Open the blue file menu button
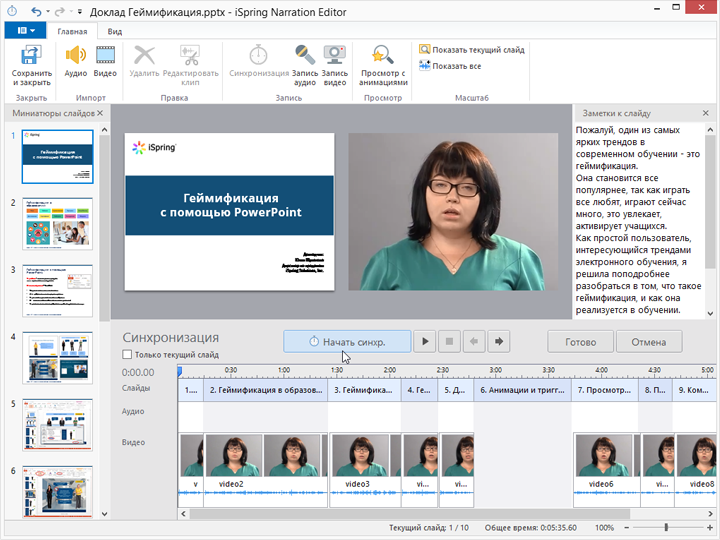Image resolution: width=720 pixels, height=540 pixels. [x=25, y=30]
